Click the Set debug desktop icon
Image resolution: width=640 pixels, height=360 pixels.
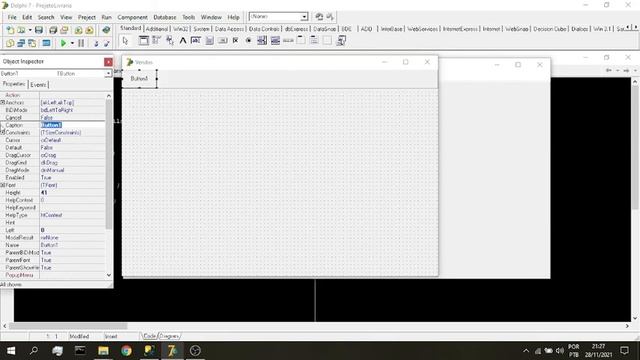pos(330,17)
